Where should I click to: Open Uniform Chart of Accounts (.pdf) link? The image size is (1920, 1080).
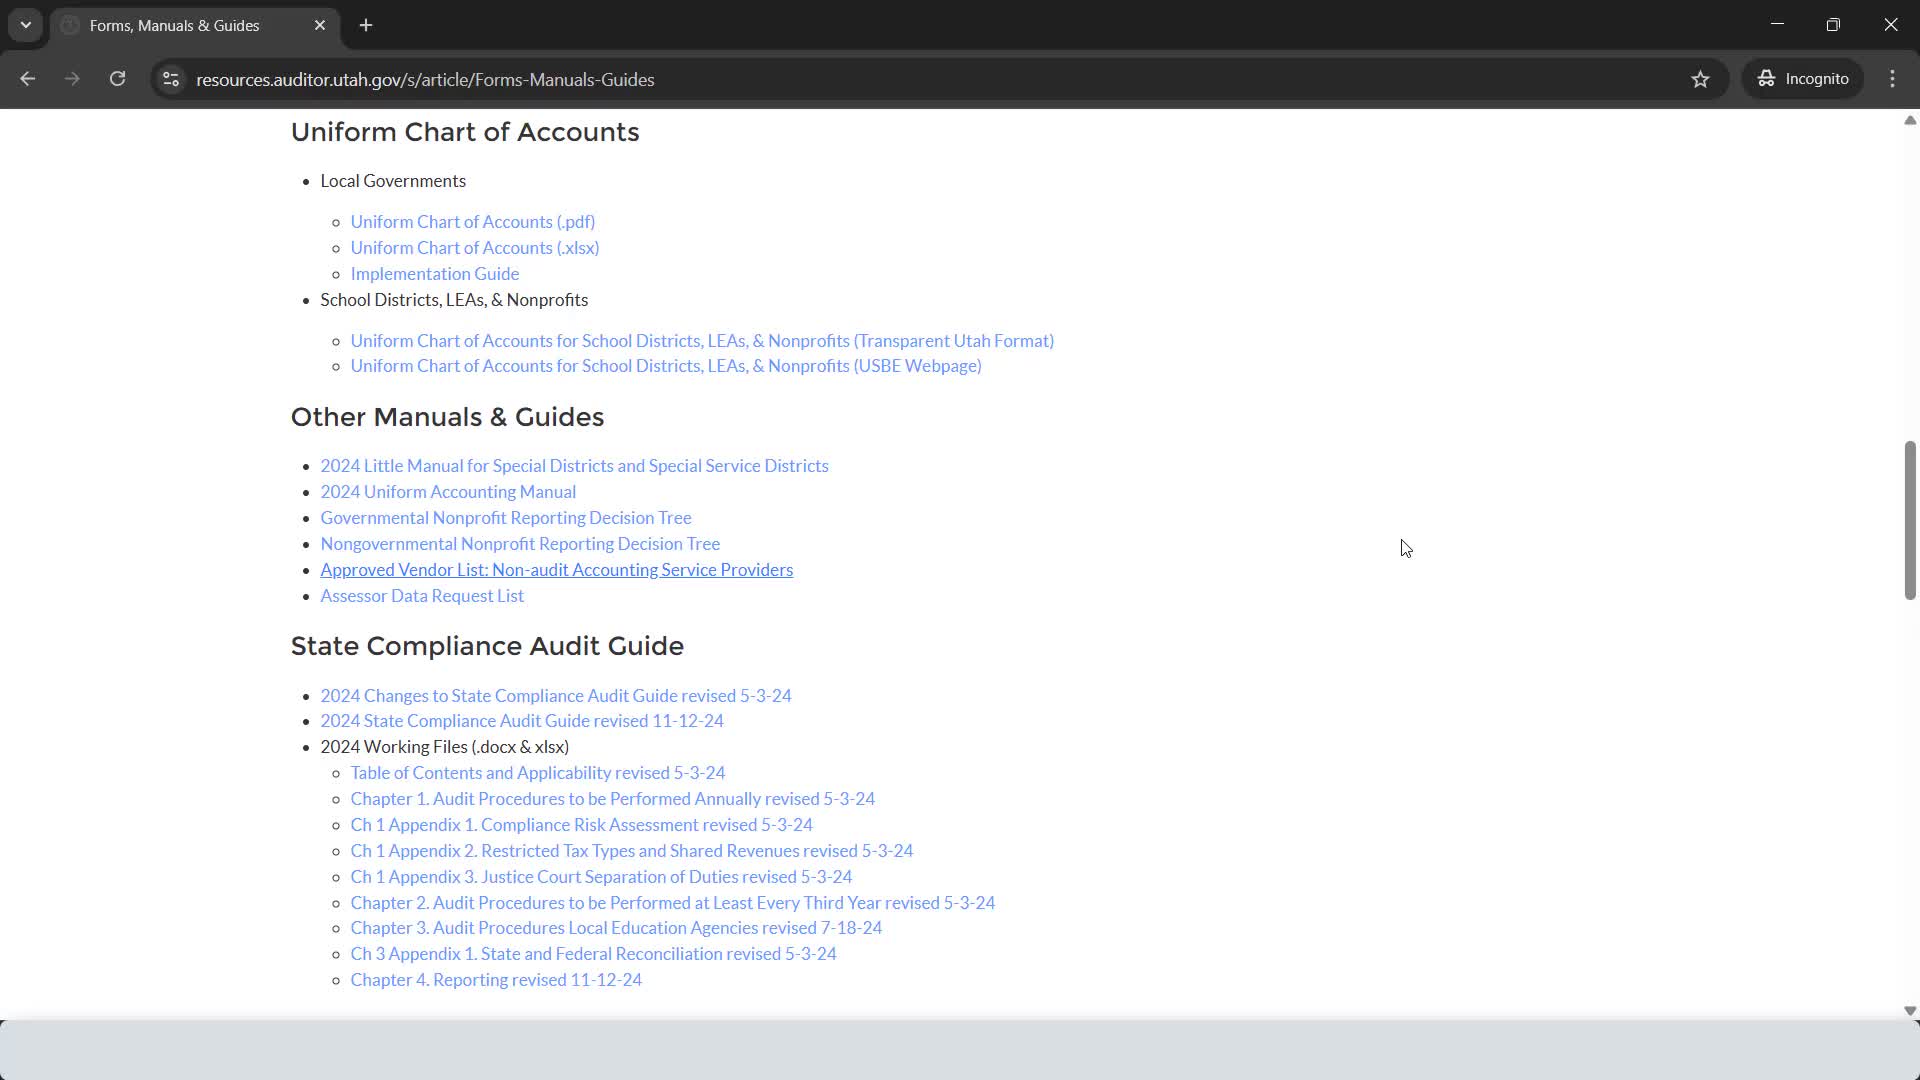coord(472,221)
